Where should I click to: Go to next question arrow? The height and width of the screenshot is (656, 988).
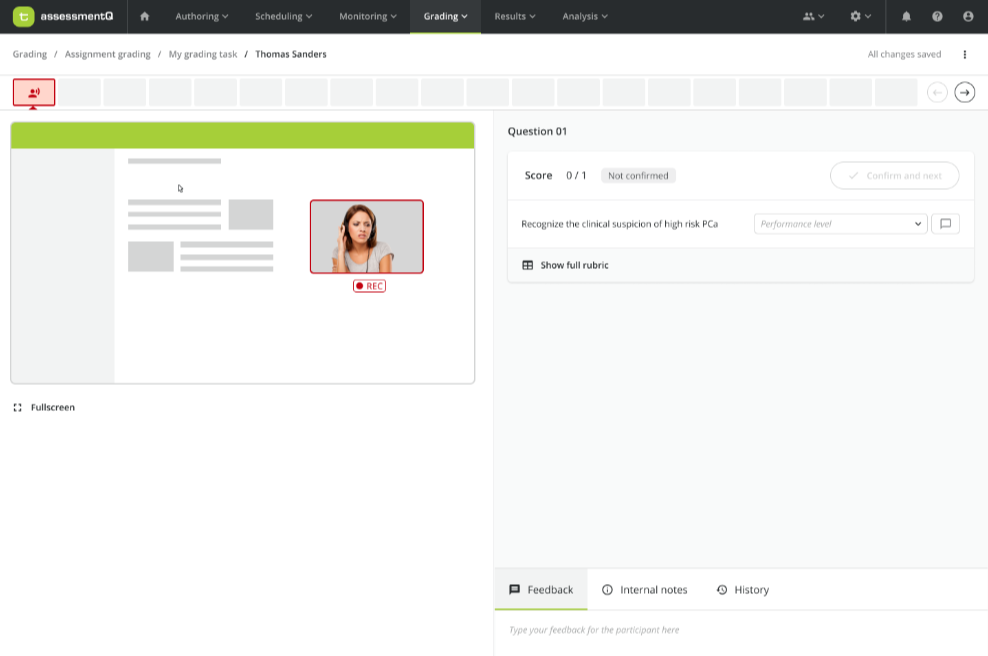click(x=964, y=93)
